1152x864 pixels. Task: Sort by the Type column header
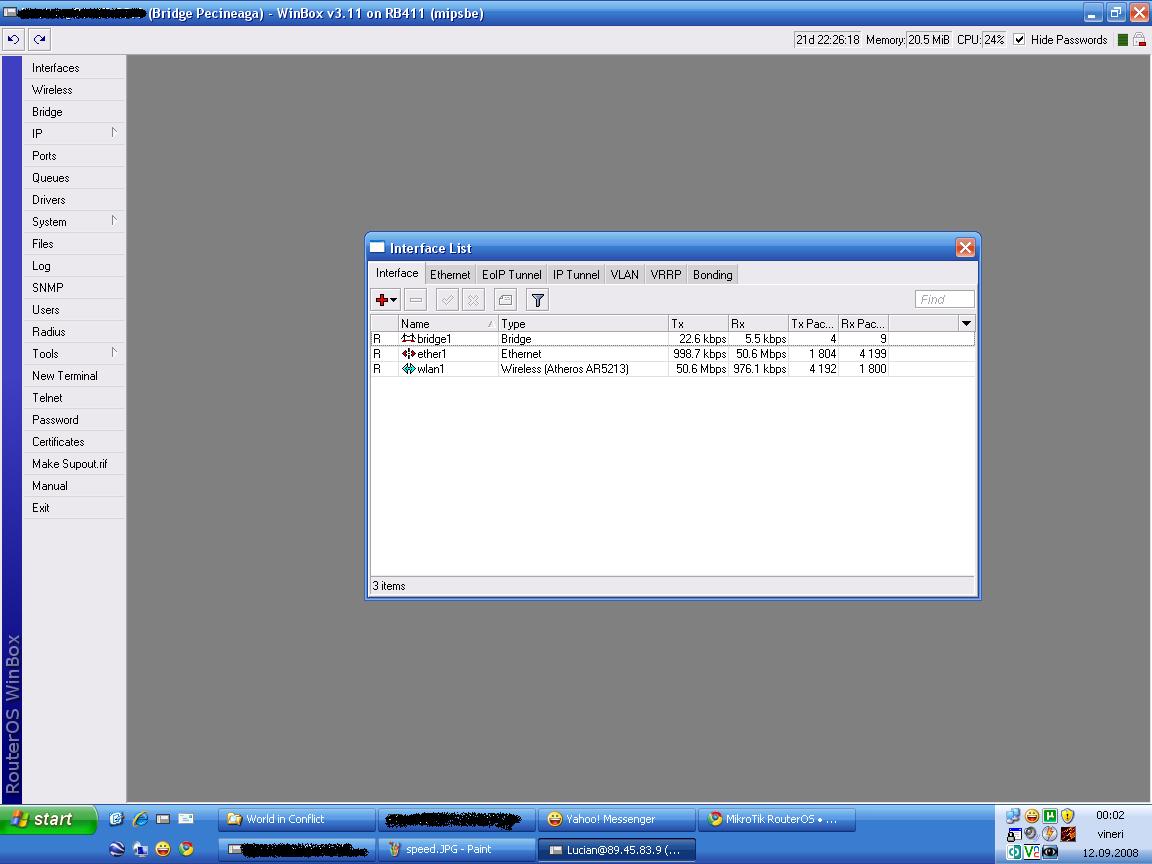[x=583, y=323]
